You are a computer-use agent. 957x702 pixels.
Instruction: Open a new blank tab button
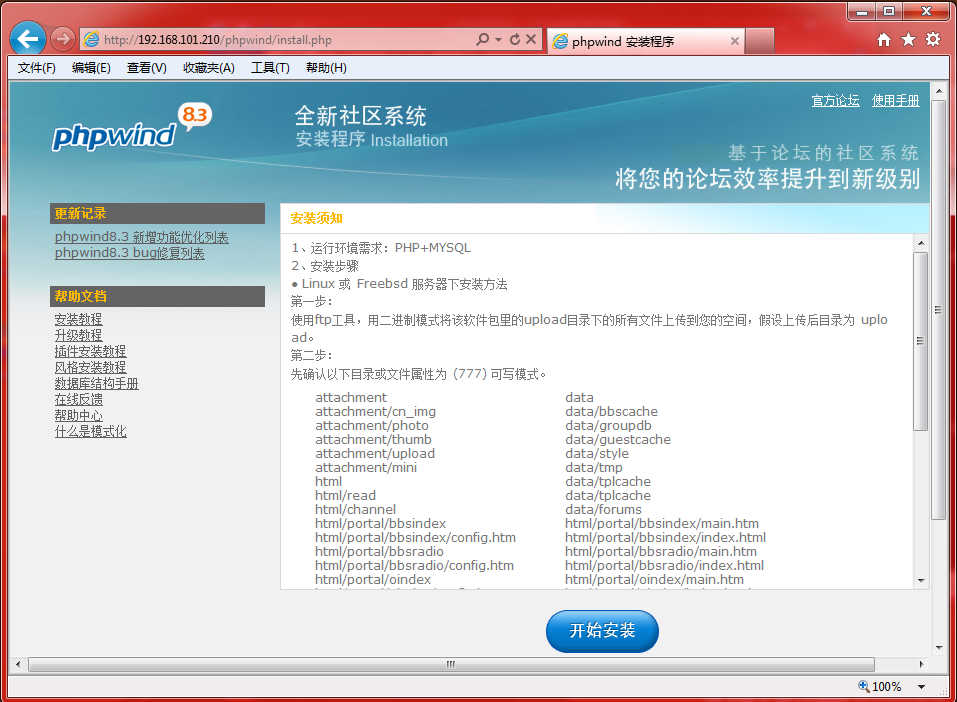pyautogui.click(x=759, y=41)
